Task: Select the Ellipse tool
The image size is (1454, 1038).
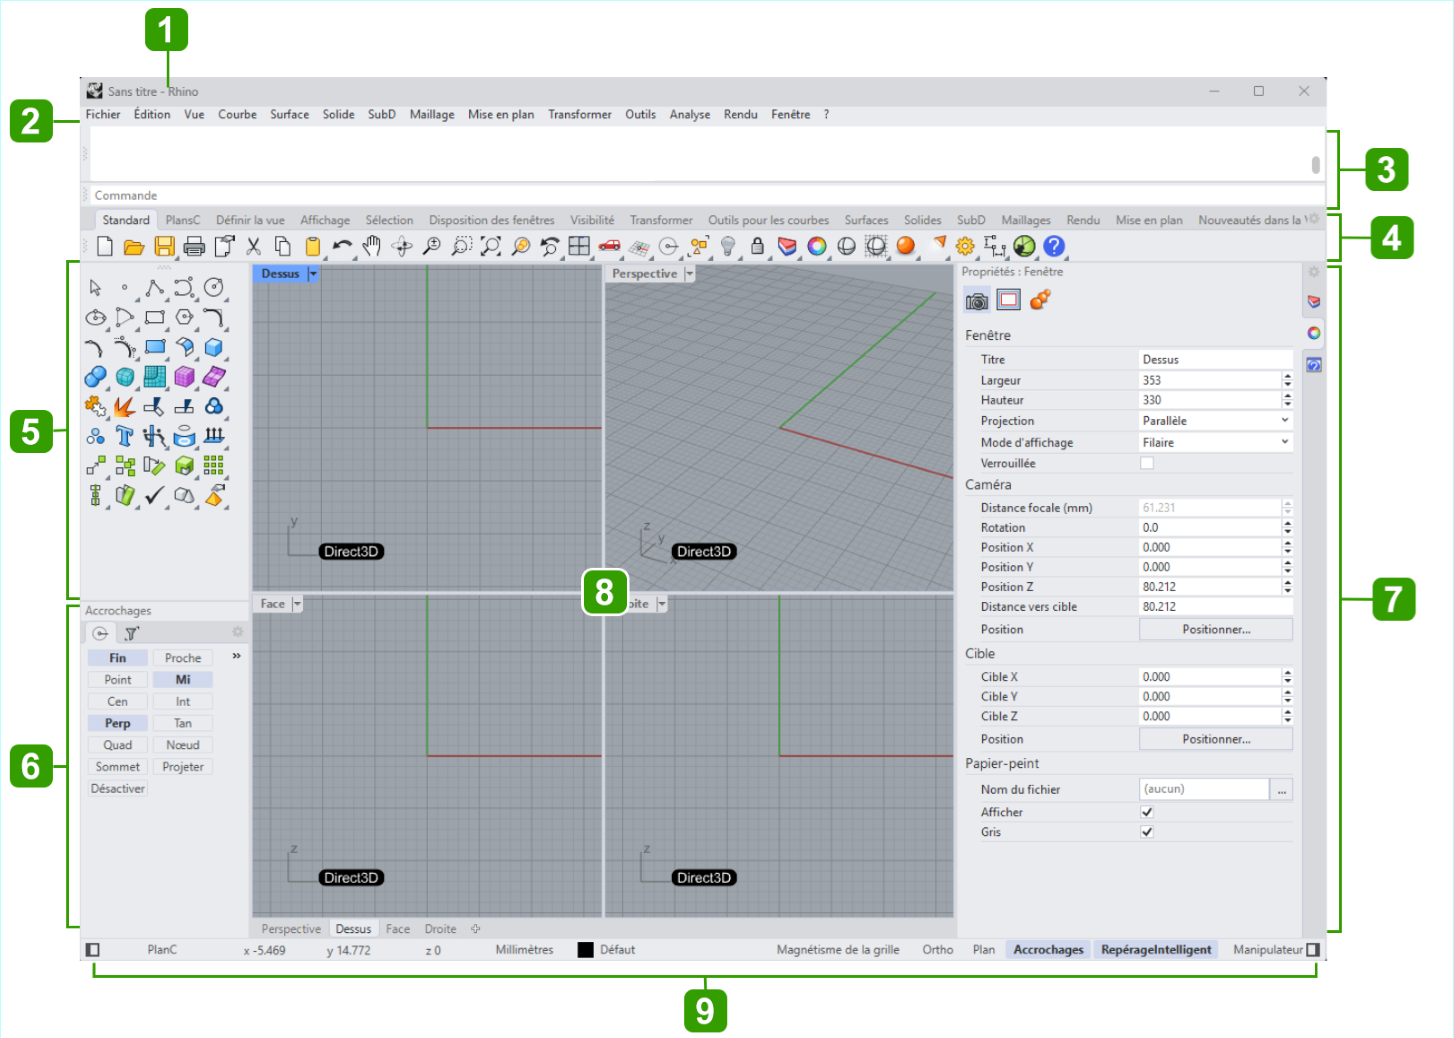Action: coord(95,318)
